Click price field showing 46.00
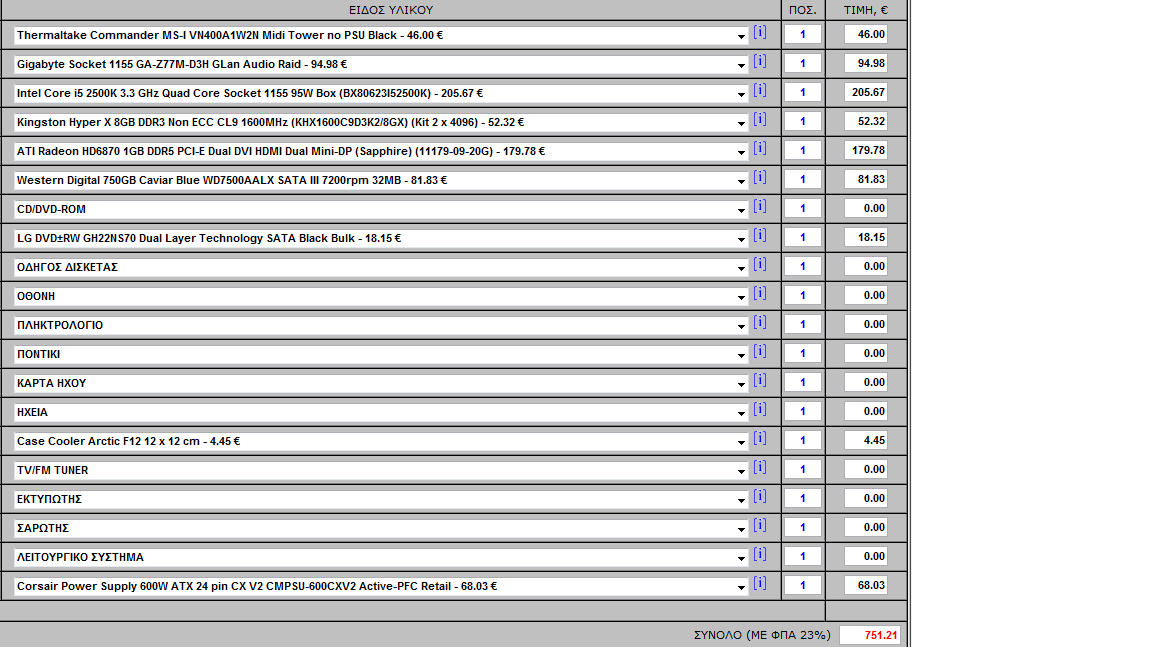The height and width of the screenshot is (648, 1152). tap(865, 35)
